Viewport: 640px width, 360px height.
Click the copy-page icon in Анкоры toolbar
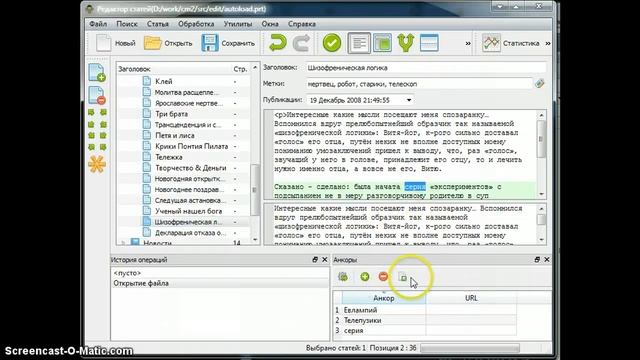pyautogui.click(x=402, y=277)
